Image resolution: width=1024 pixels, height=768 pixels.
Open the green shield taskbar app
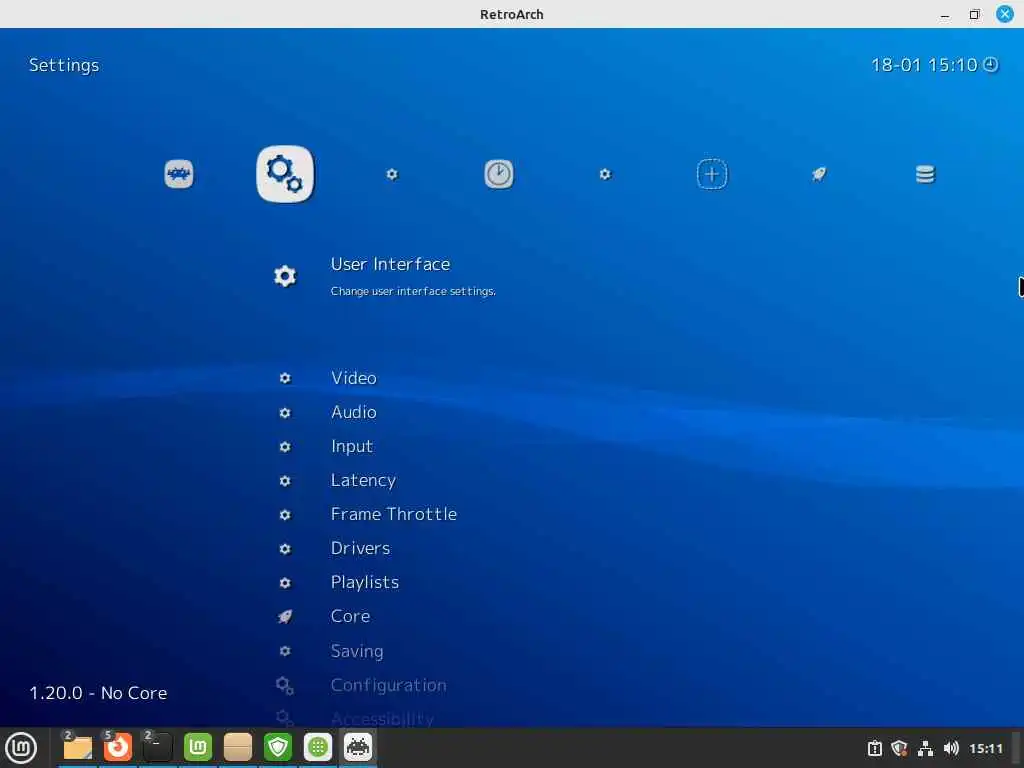click(x=278, y=748)
